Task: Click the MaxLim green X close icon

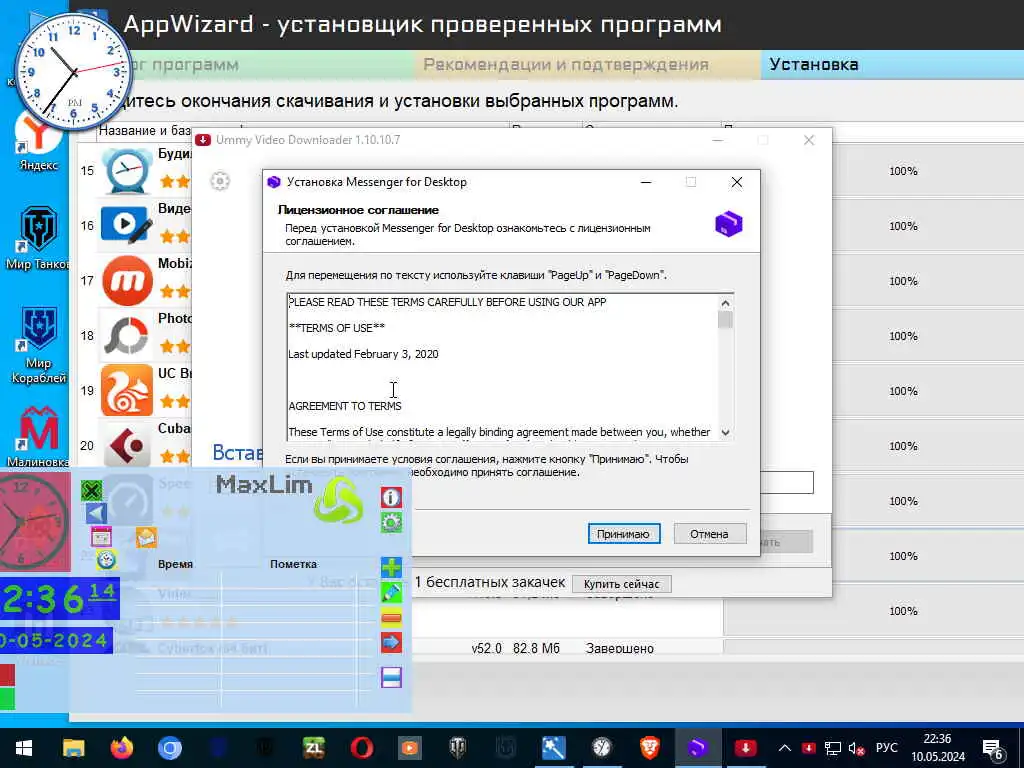Action: click(x=92, y=490)
